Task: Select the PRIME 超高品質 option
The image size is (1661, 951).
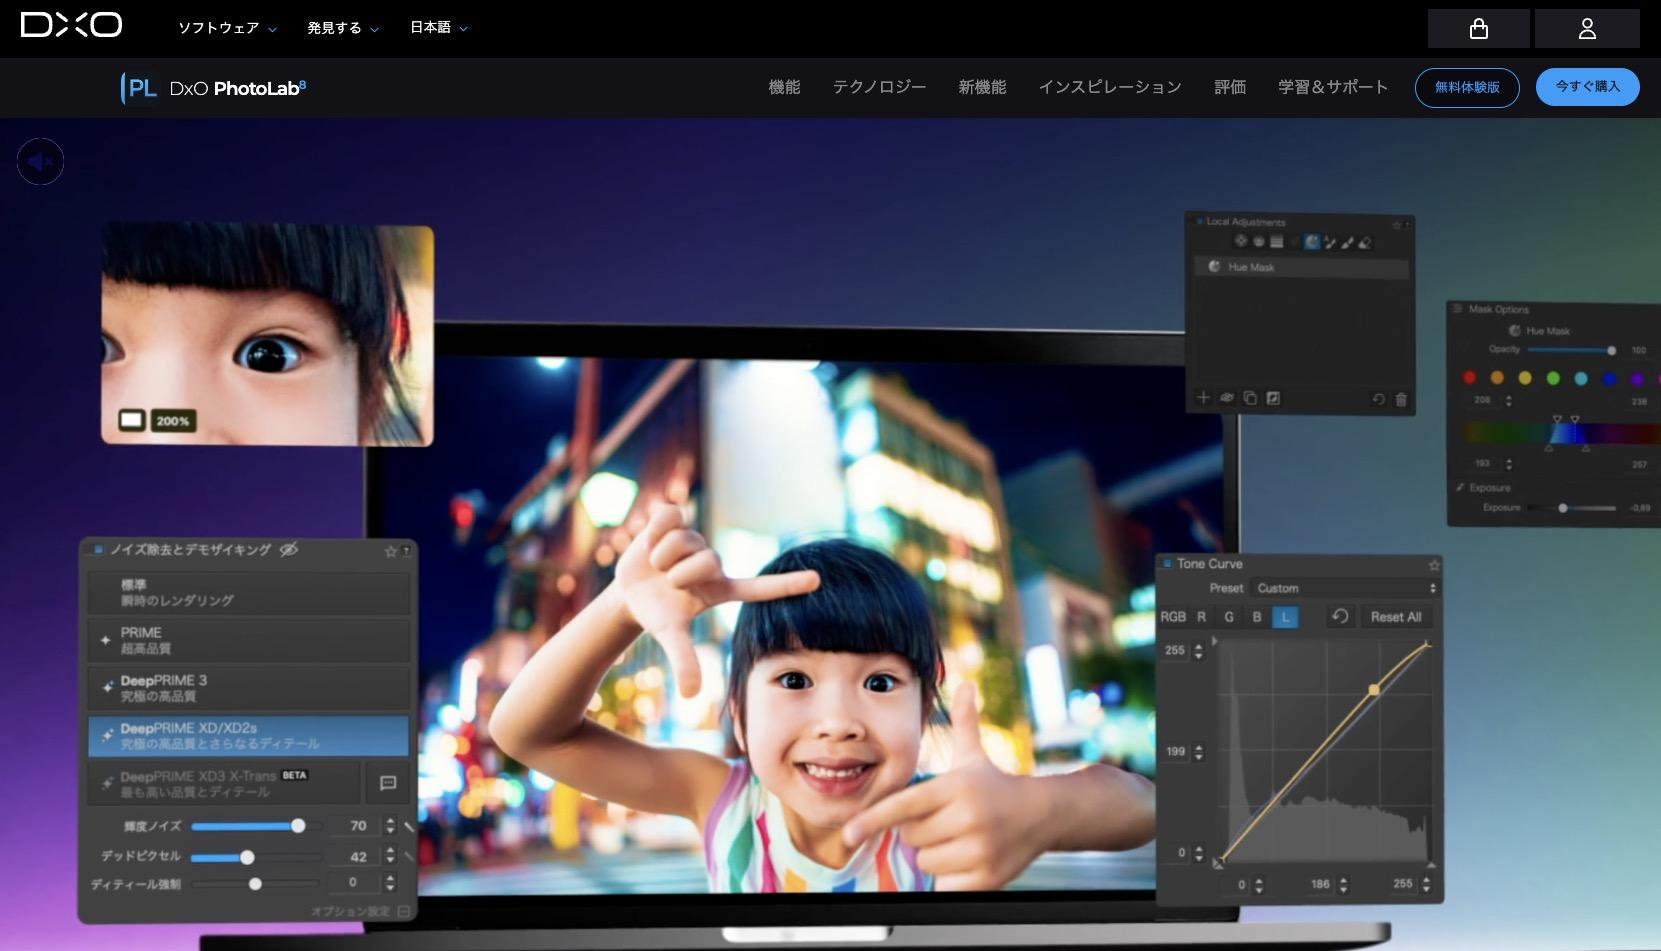Action: pyautogui.click(x=248, y=640)
